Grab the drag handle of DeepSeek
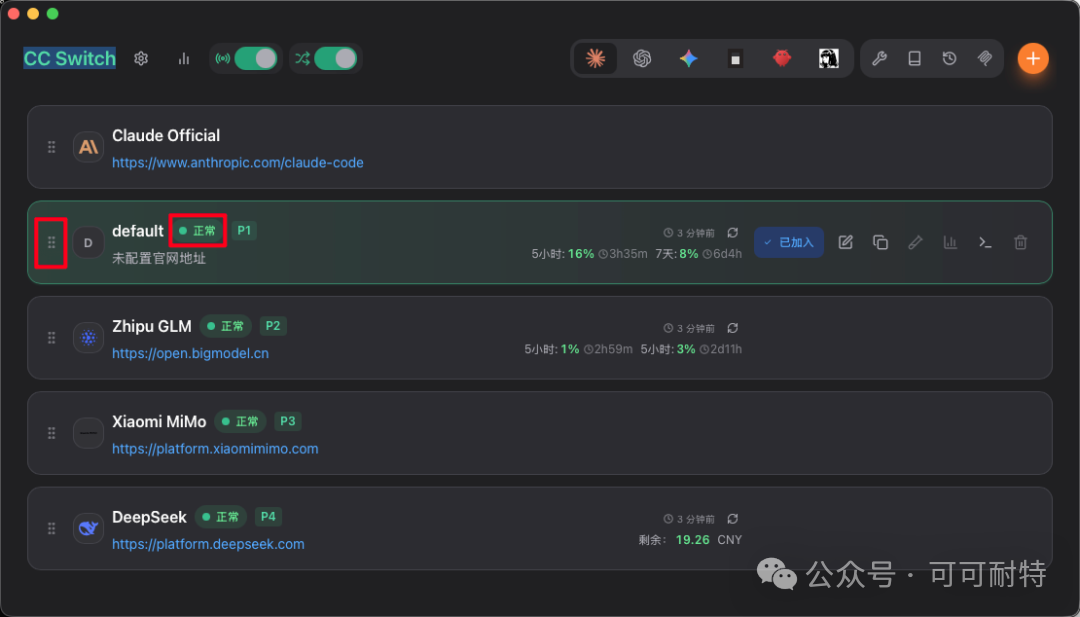The image size is (1080, 617). click(51, 528)
